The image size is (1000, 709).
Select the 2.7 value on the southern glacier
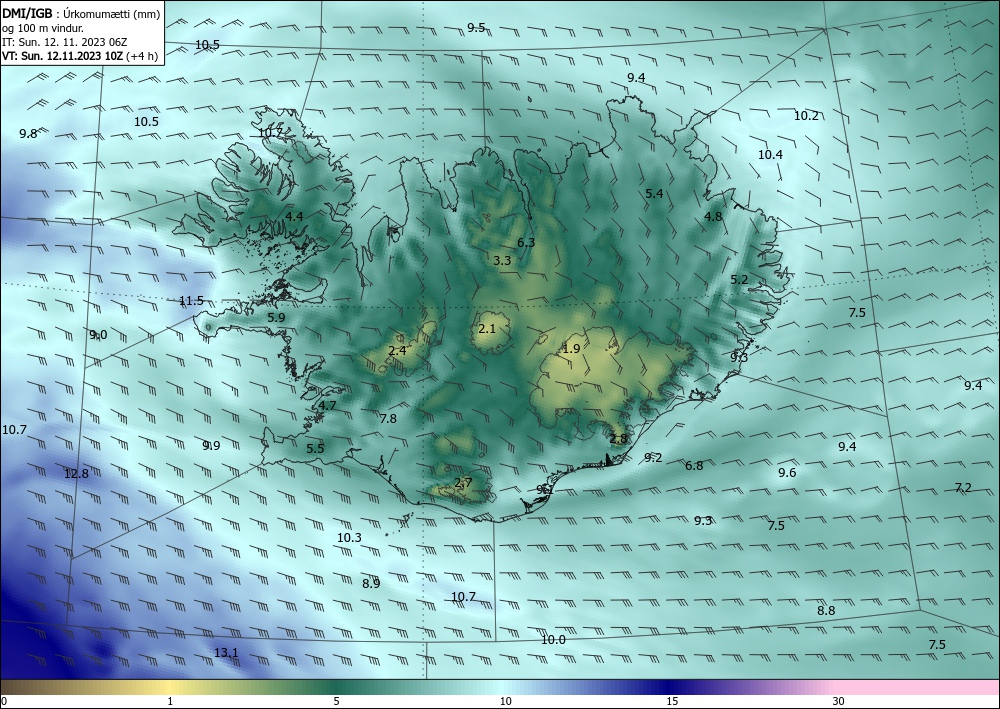pyautogui.click(x=463, y=482)
